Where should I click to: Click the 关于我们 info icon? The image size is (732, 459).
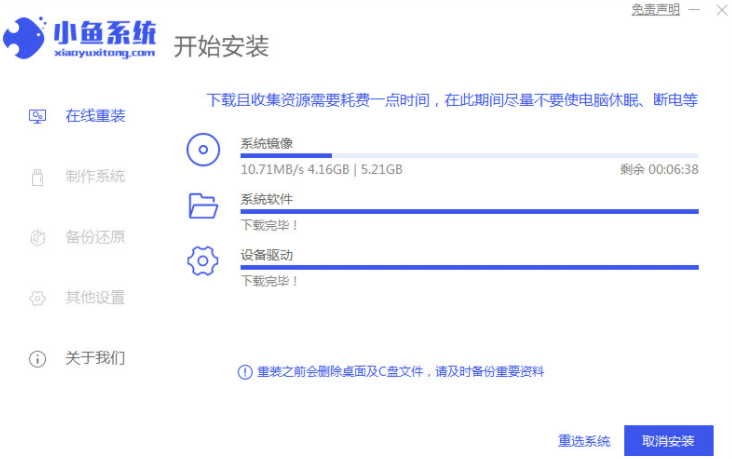pyautogui.click(x=37, y=359)
